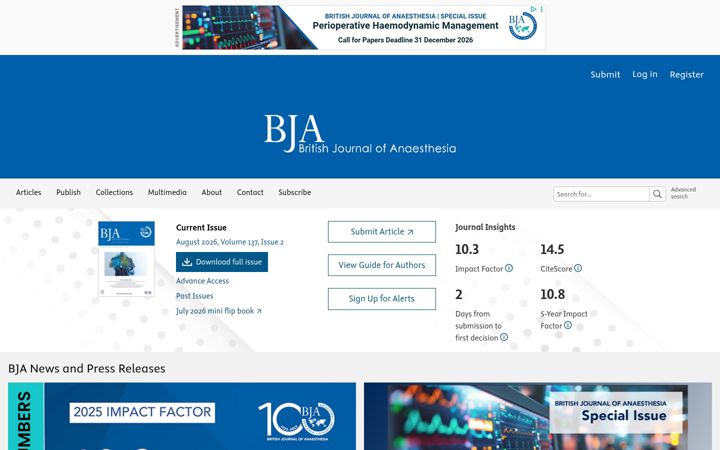Click the Current Issue heading text
The width and height of the screenshot is (720, 450).
point(201,227)
